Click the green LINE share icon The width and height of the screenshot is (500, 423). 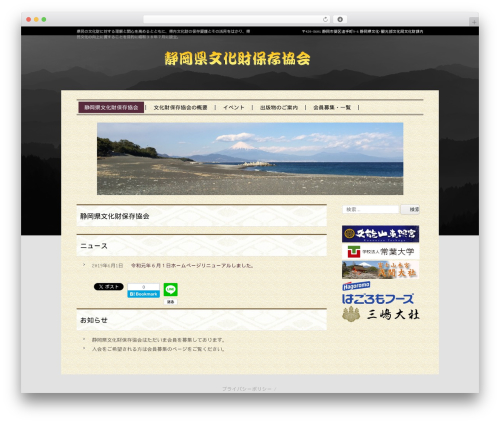[171, 289]
